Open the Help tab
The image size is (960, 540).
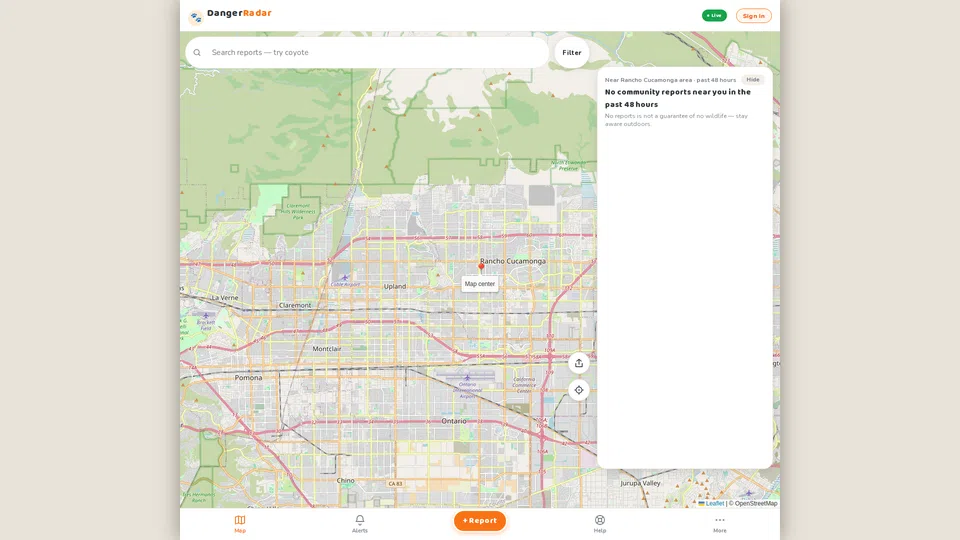coord(600,524)
